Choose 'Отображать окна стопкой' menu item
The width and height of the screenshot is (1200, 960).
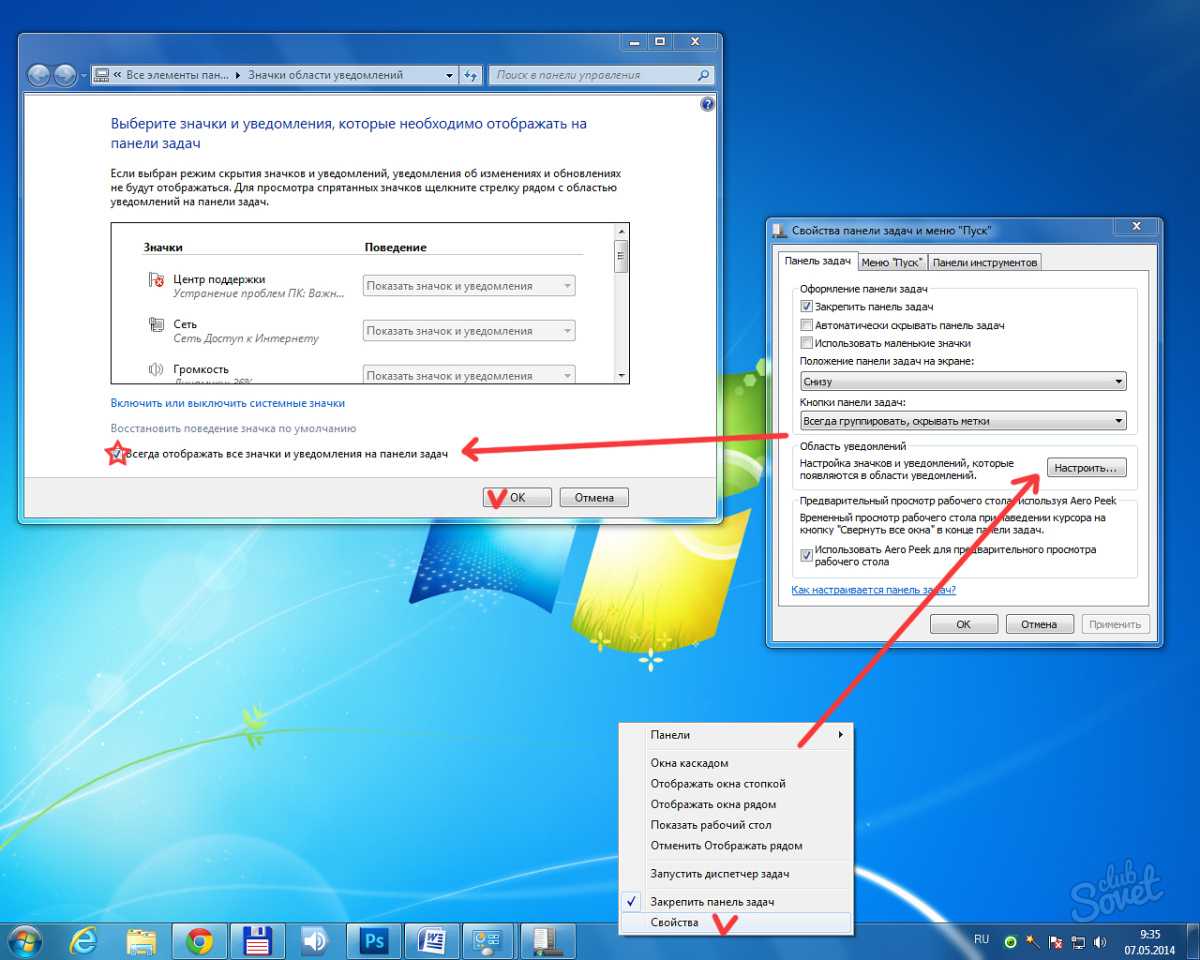[735, 784]
